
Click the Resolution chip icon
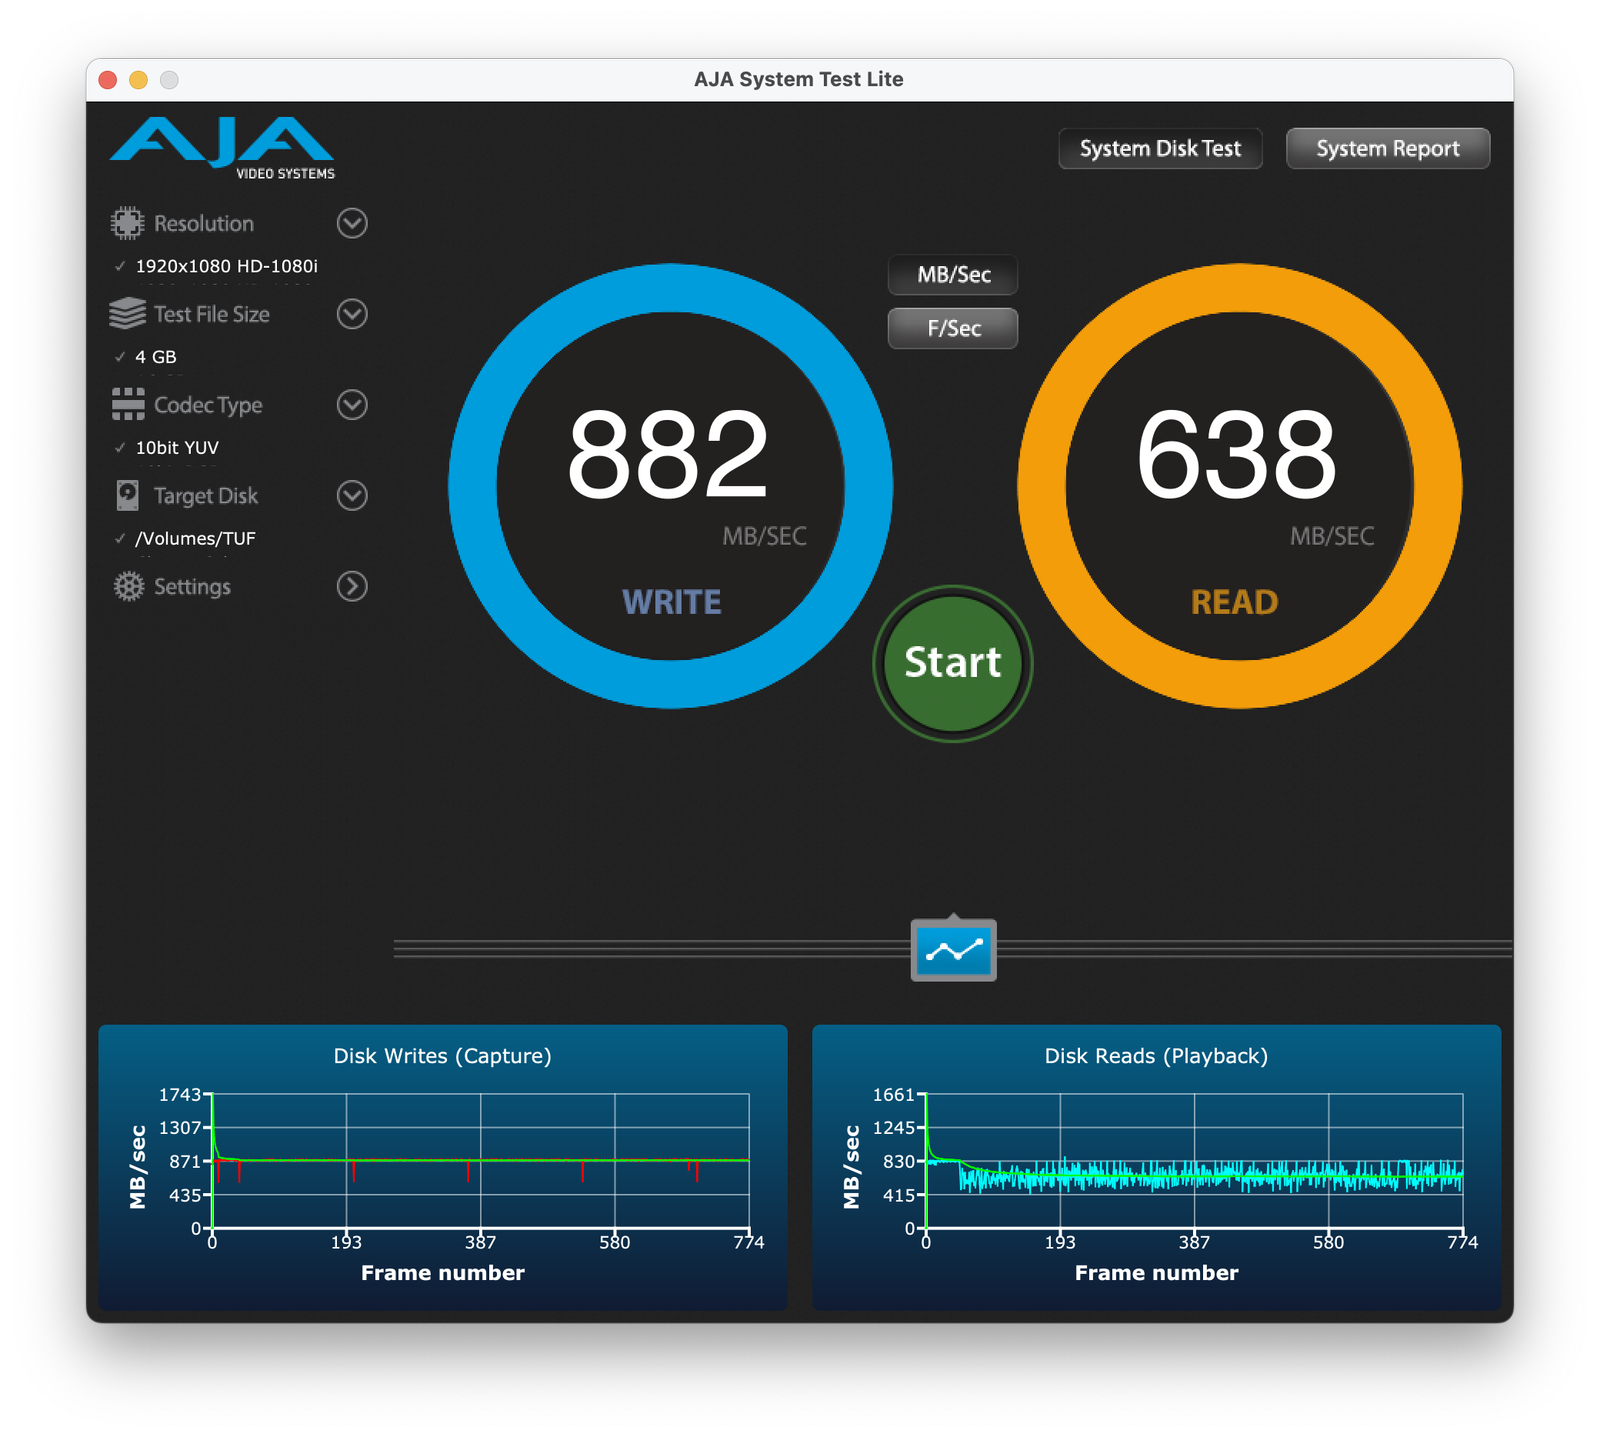pyautogui.click(x=127, y=223)
